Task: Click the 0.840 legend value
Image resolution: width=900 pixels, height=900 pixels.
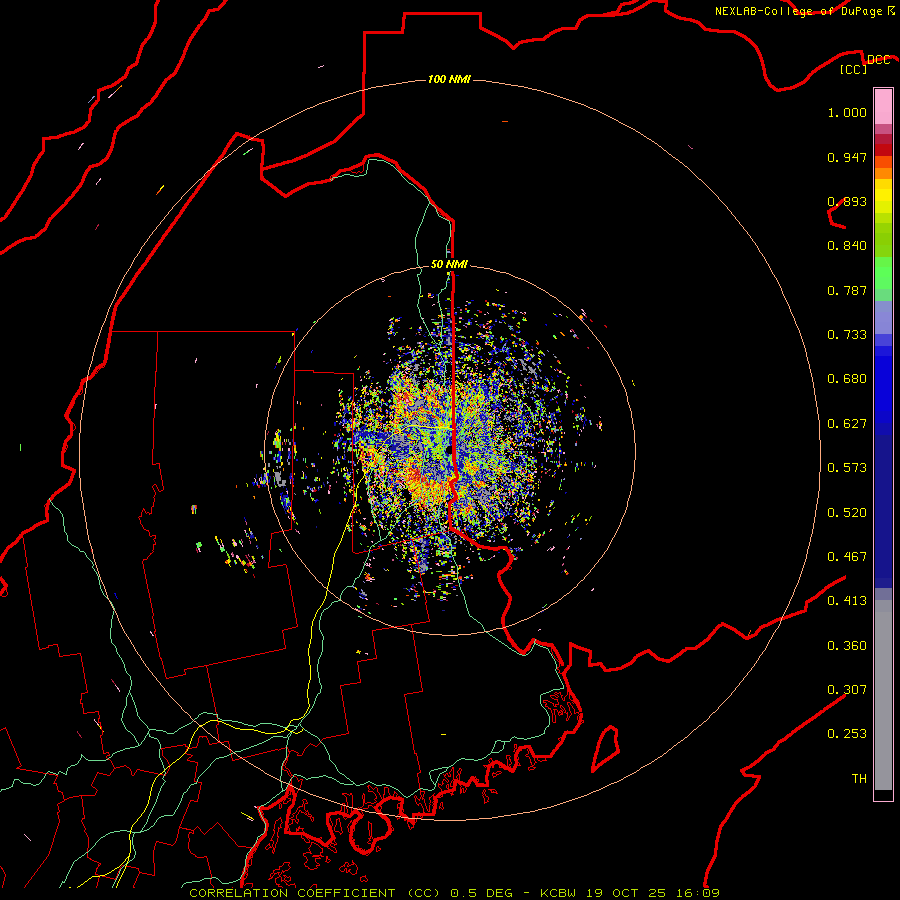Action: (847, 246)
